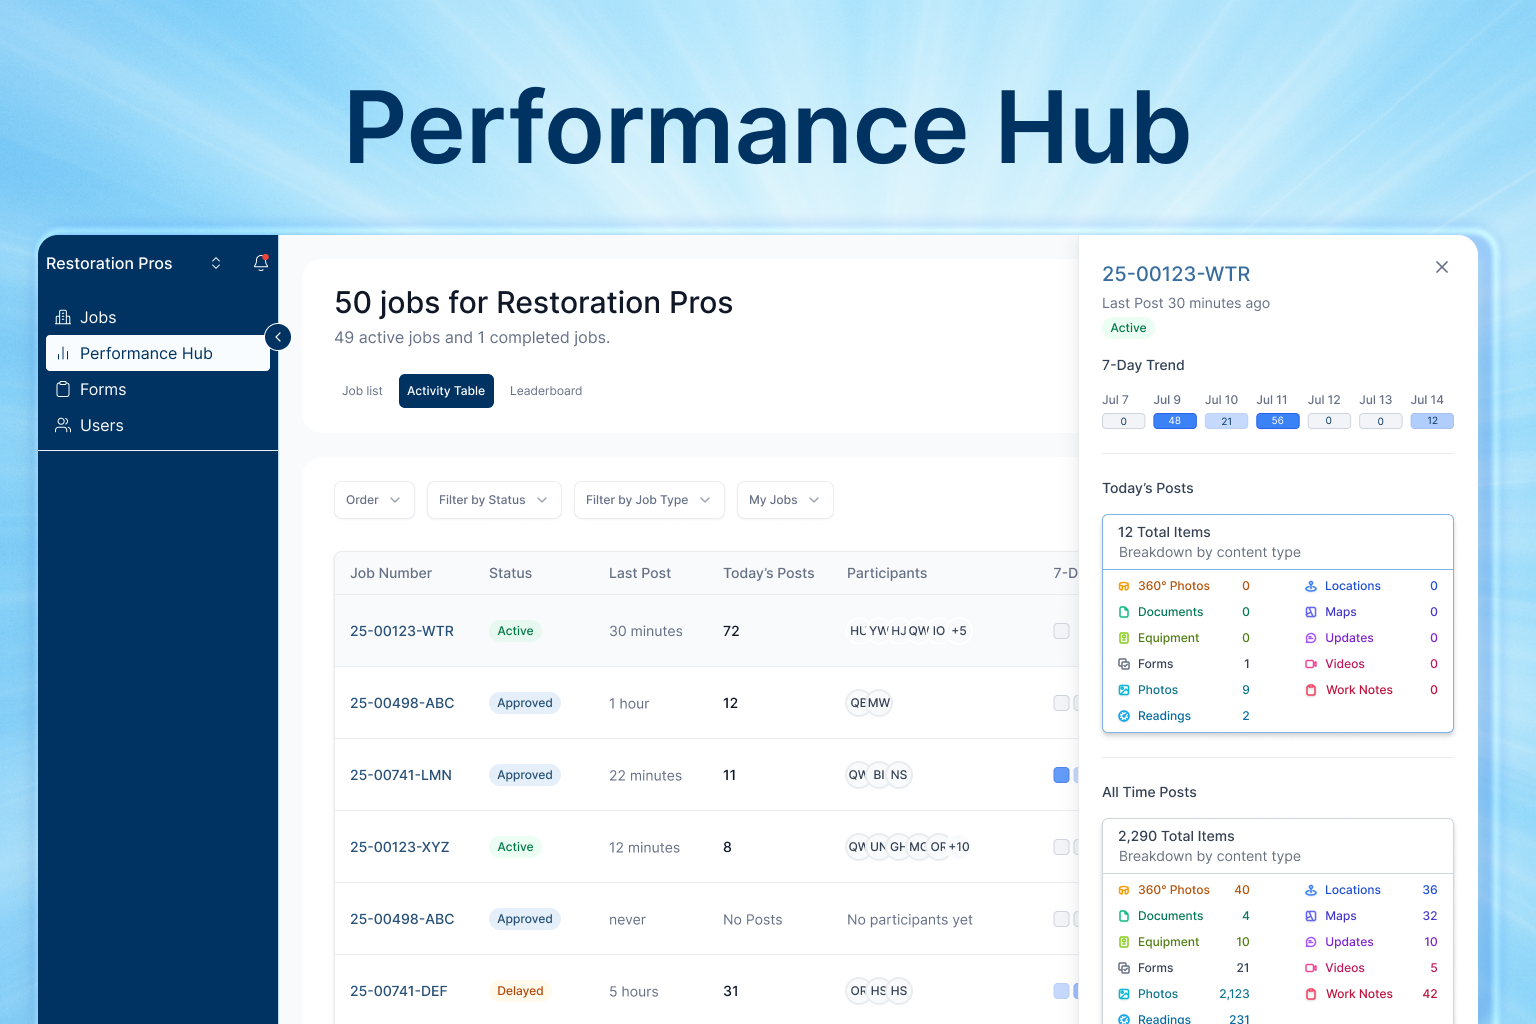Click the Photos icon in Today's Posts
Image resolution: width=1536 pixels, height=1024 pixels.
click(1124, 690)
